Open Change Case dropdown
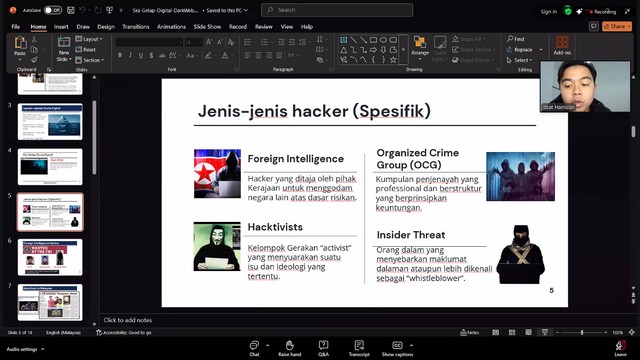This screenshot has width=640, height=360. click(x=191, y=55)
